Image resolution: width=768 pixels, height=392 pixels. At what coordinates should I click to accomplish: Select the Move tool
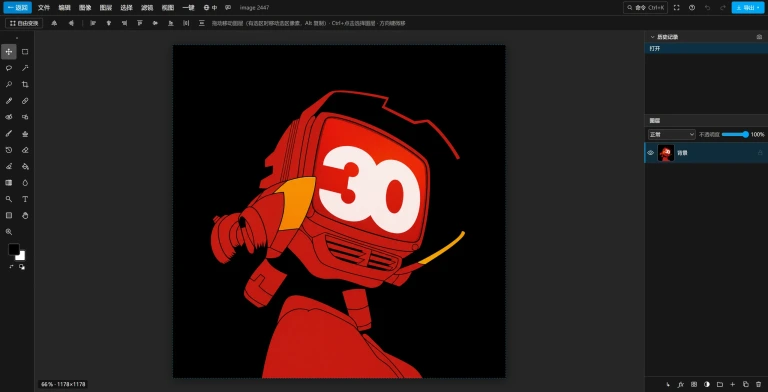pos(9,52)
